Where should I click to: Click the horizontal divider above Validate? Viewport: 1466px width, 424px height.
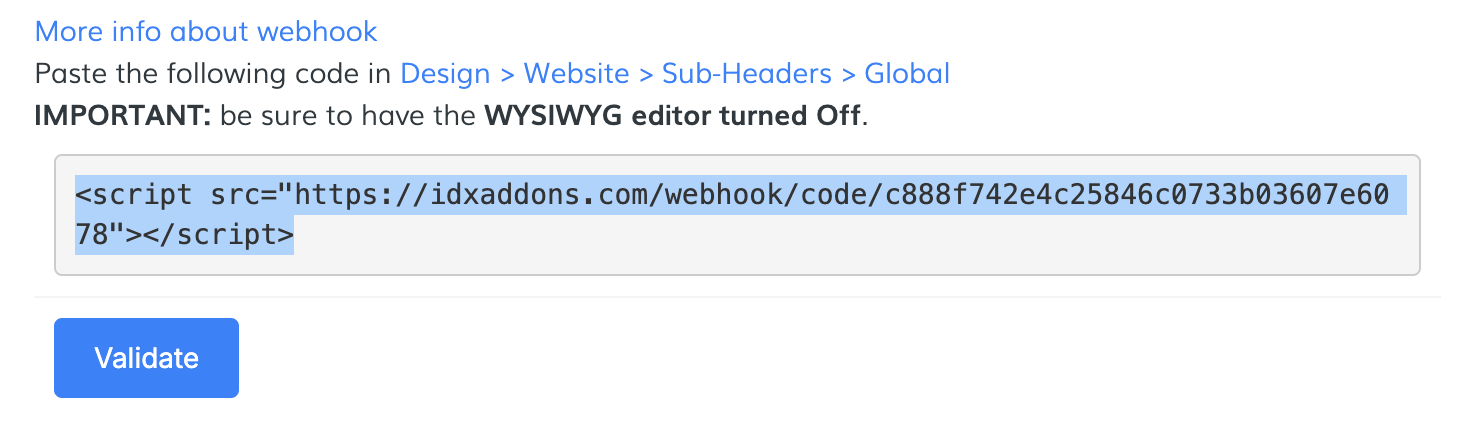pos(737,297)
